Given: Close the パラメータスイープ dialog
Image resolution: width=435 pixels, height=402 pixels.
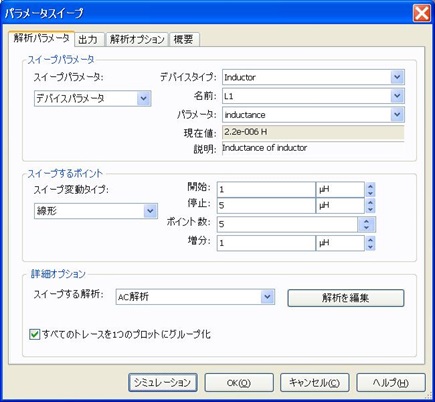Looking at the screenshot, I should 422,13.
